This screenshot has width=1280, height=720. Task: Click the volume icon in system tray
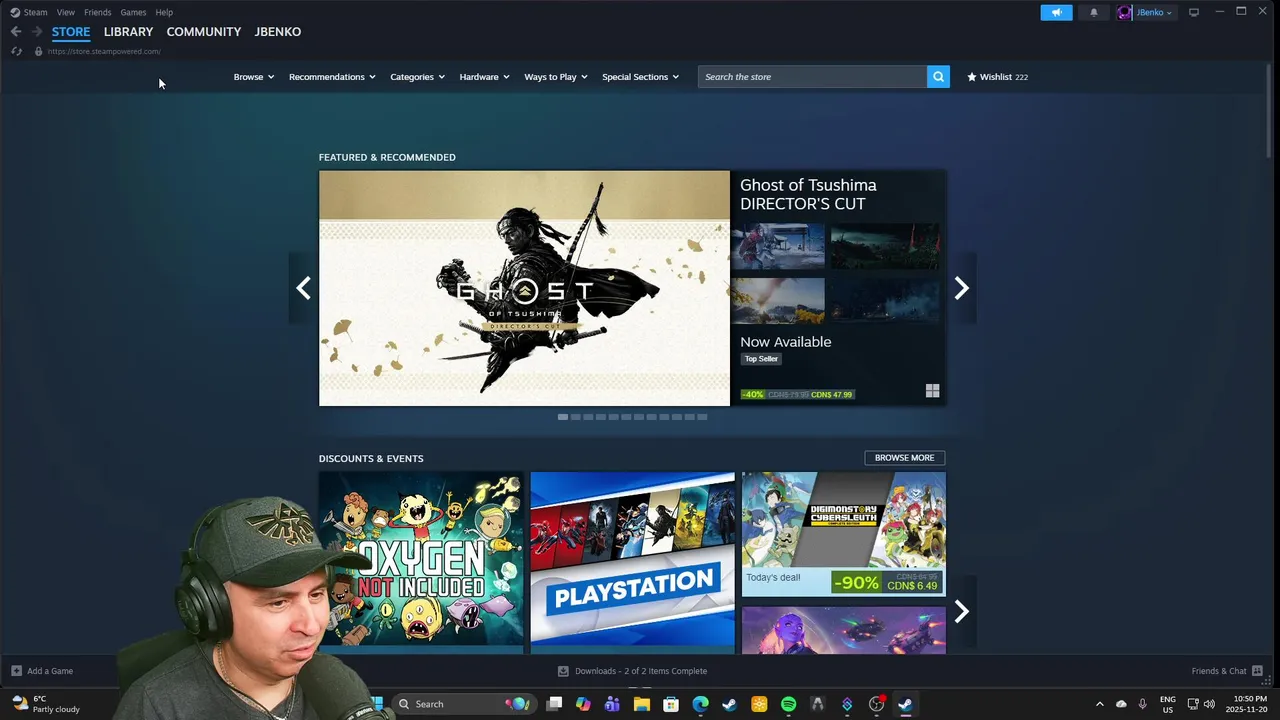click(1210, 704)
